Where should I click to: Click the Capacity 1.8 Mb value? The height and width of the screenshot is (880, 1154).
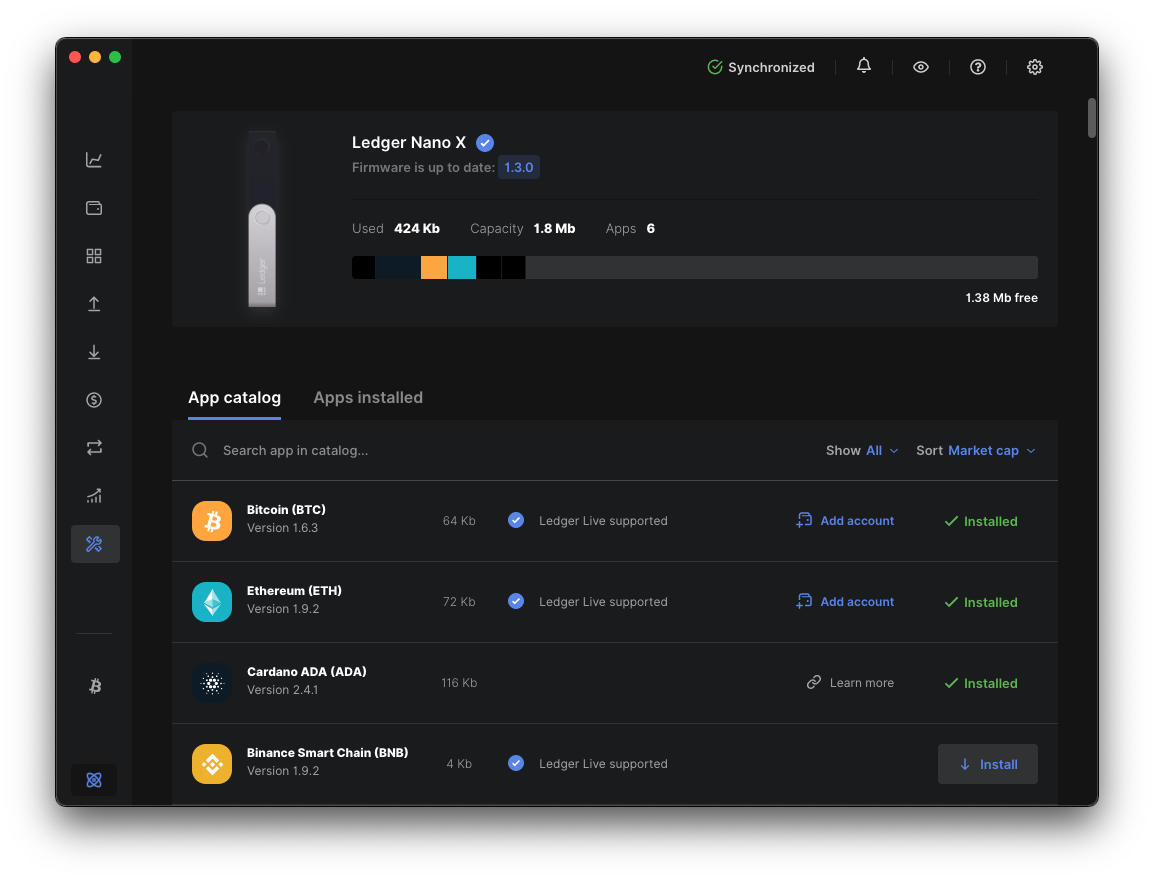(x=554, y=229)
